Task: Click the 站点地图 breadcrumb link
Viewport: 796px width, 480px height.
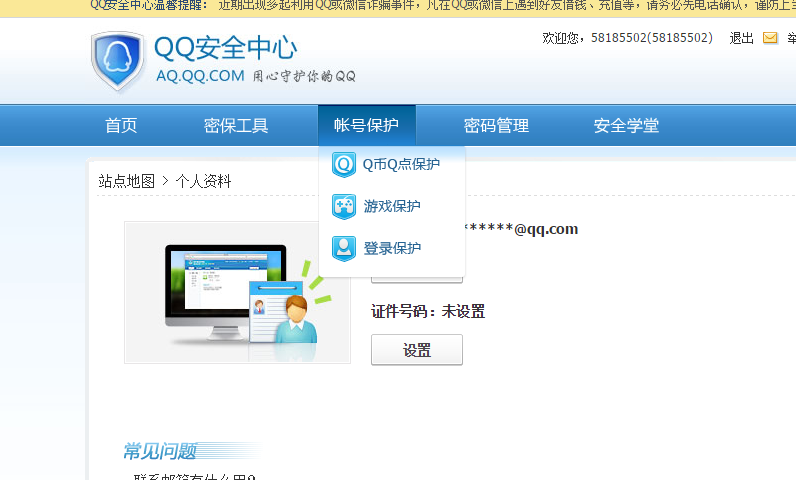Action: (126, 181)
